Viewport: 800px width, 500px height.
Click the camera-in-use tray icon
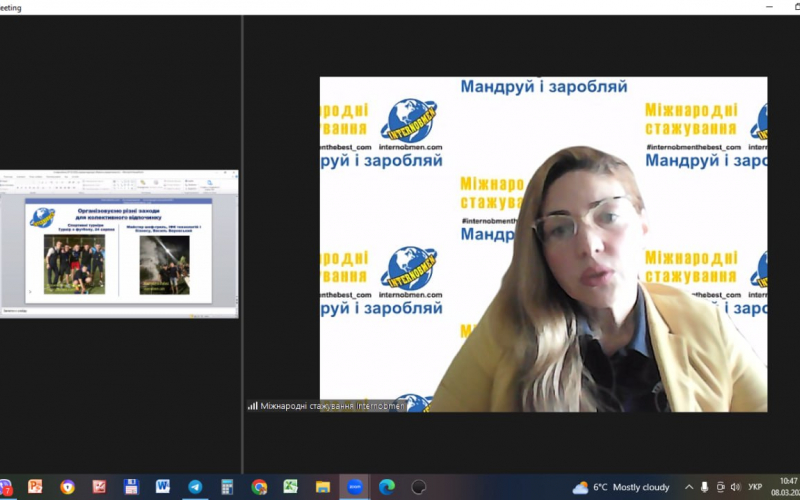coord(720,487)
